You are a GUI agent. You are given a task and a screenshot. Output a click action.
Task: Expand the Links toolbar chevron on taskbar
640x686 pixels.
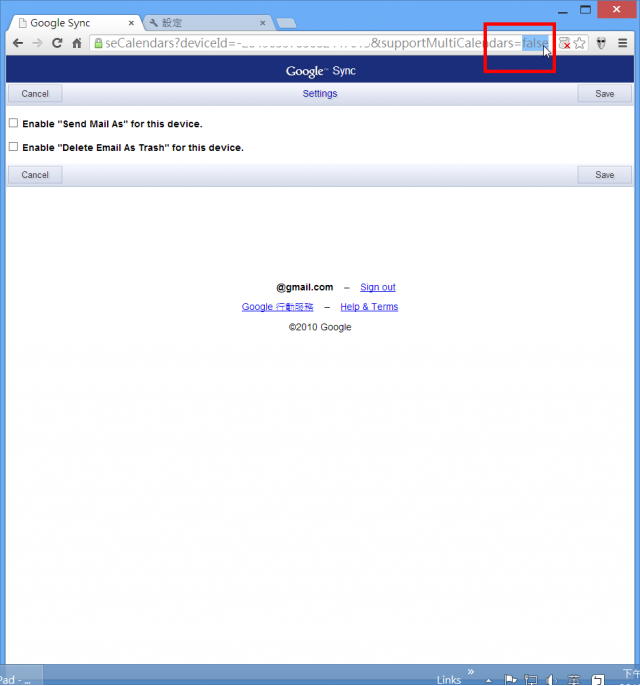click(471, 671)
